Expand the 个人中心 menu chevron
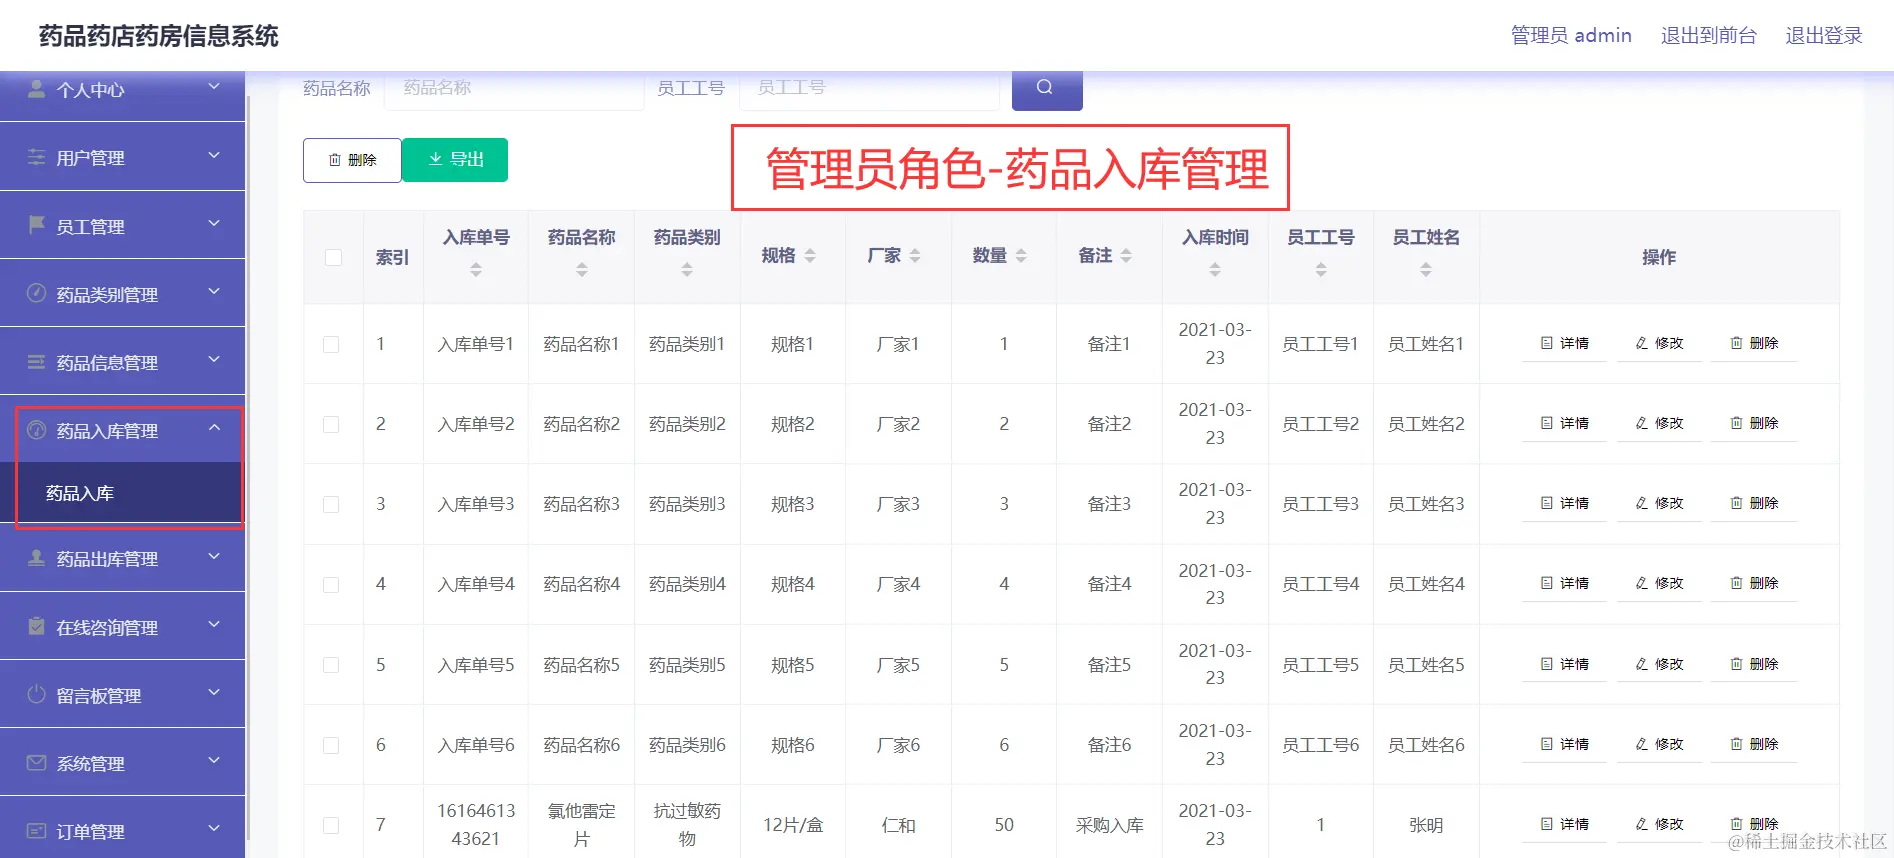The width and height of the screenshot is (1894, 858). pos(214,87)
